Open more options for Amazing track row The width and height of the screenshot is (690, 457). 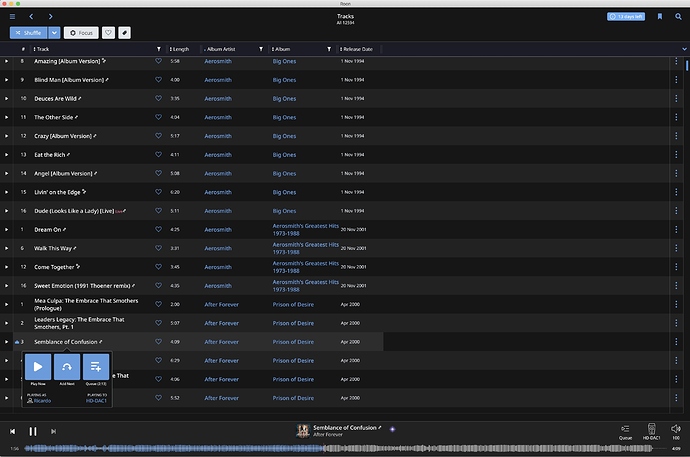676,61
